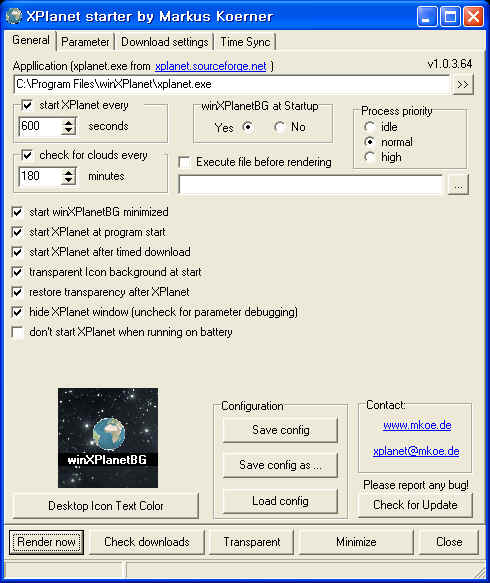Click the Render now button
The image size is (490, 583).
click(x=46, y=542)
